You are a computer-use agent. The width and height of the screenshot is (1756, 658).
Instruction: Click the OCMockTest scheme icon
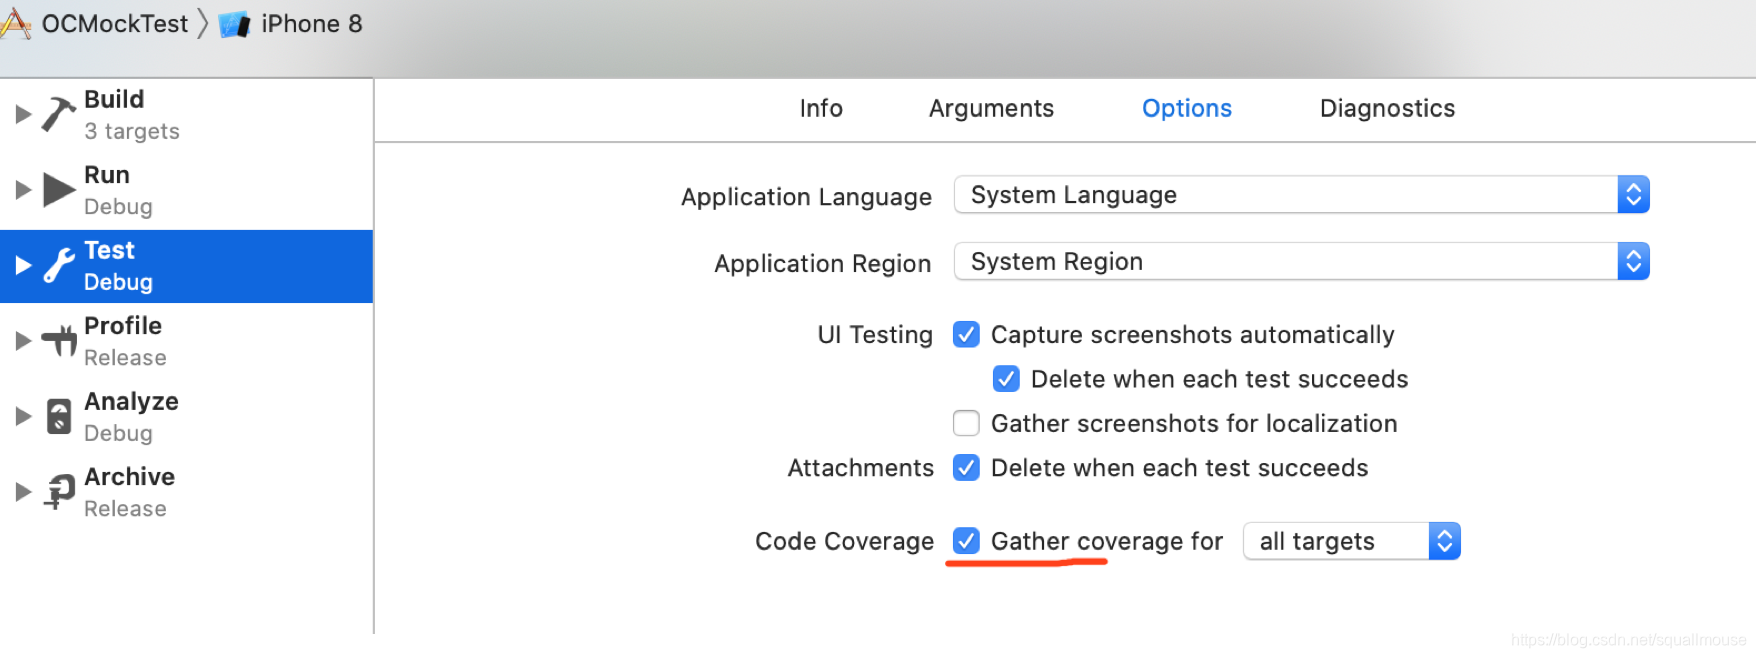[15, 23]
